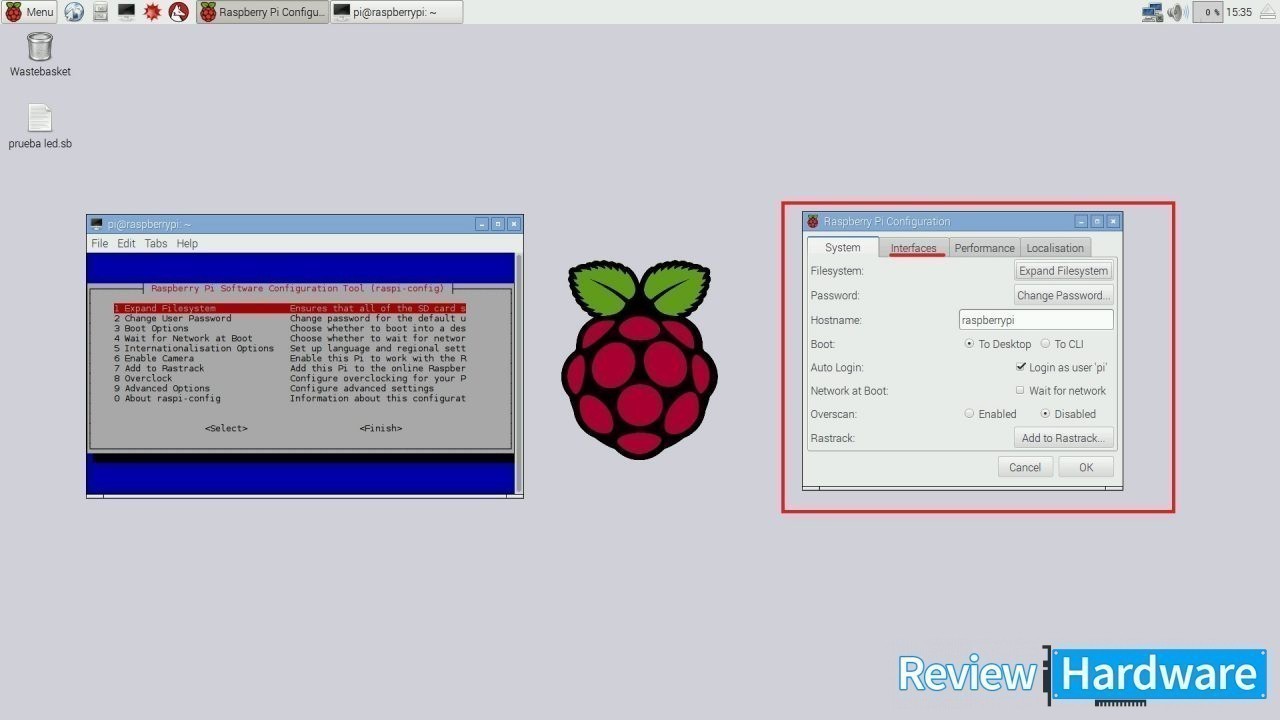The width and height of the screenshot is (1280, 720).
Task: Select '5 Internationalisation Options' in raspi-config
Action: [288, 348]
